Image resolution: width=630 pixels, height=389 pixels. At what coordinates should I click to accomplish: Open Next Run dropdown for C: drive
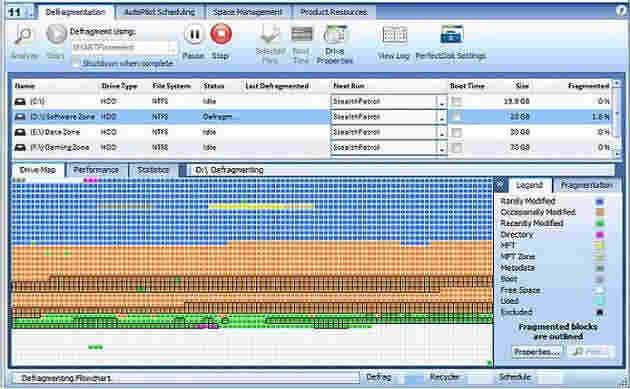tap(442, 102)
